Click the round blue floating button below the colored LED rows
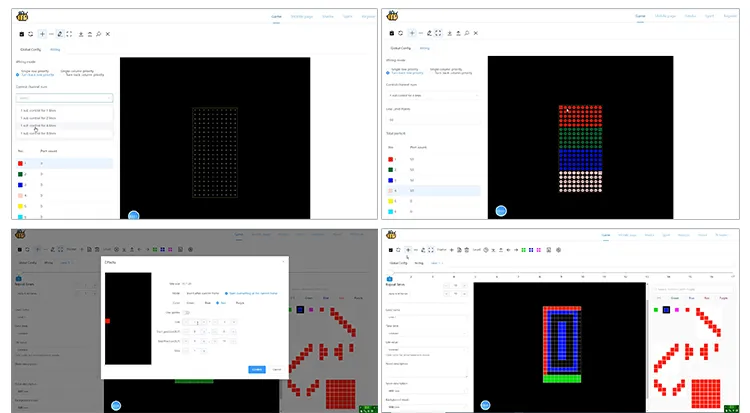 click(500, 211)
